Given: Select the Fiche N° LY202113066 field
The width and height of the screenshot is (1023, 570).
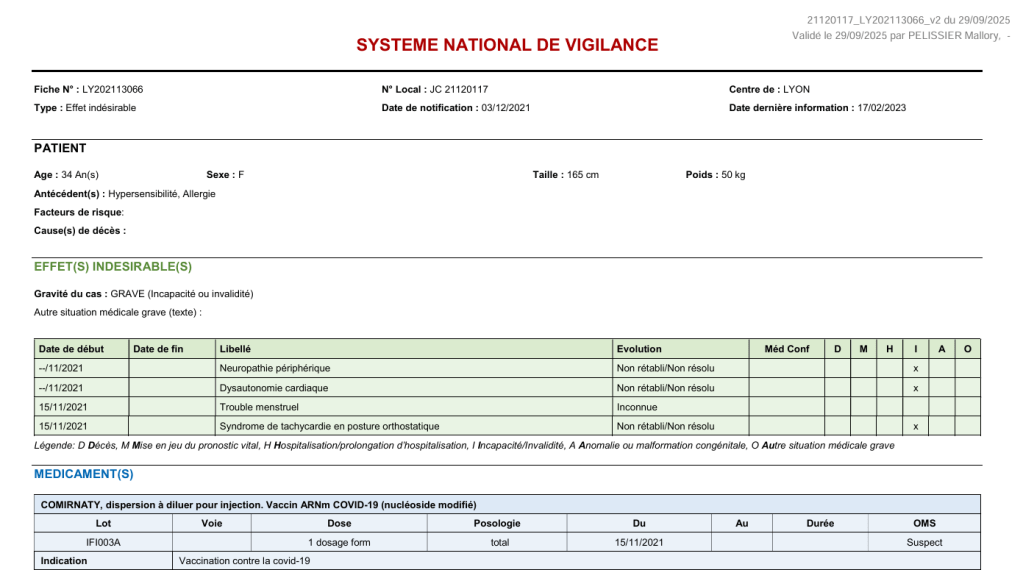Looking at the screenshot, I should coord(88,90).
